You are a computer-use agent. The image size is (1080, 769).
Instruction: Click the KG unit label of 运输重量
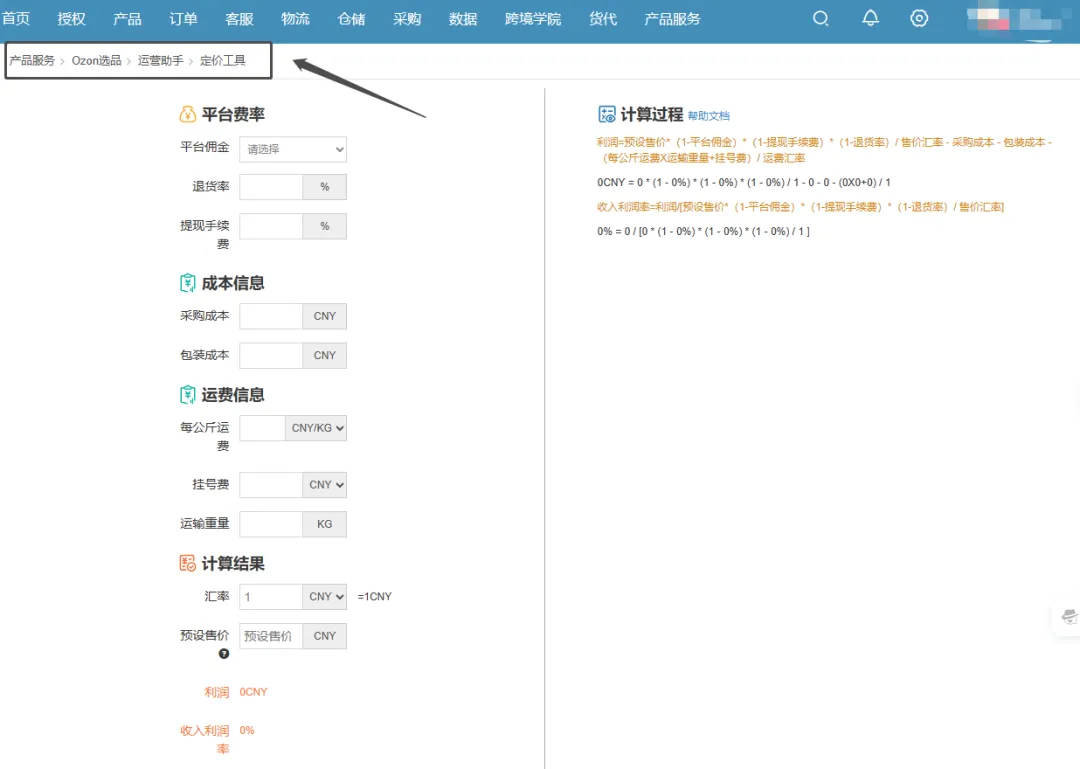click(x=324, y=524)
